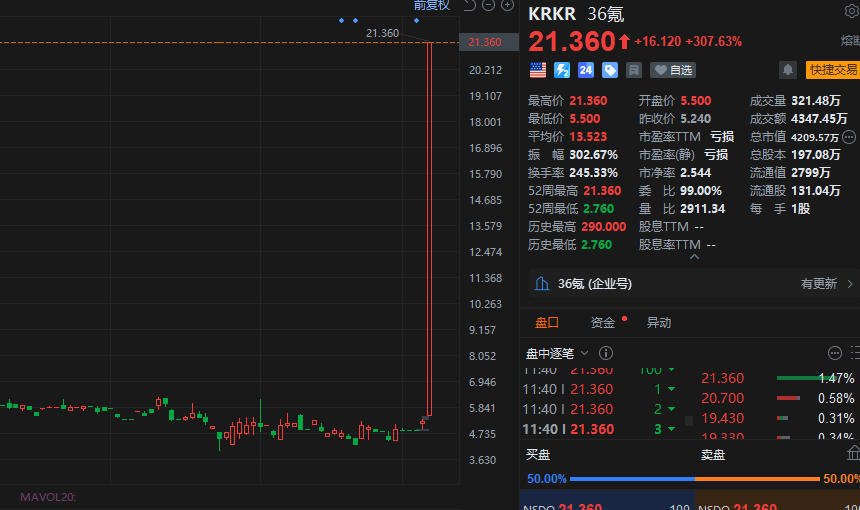Click the rightmost blue diamond chart marker

(x=416, y=21)
